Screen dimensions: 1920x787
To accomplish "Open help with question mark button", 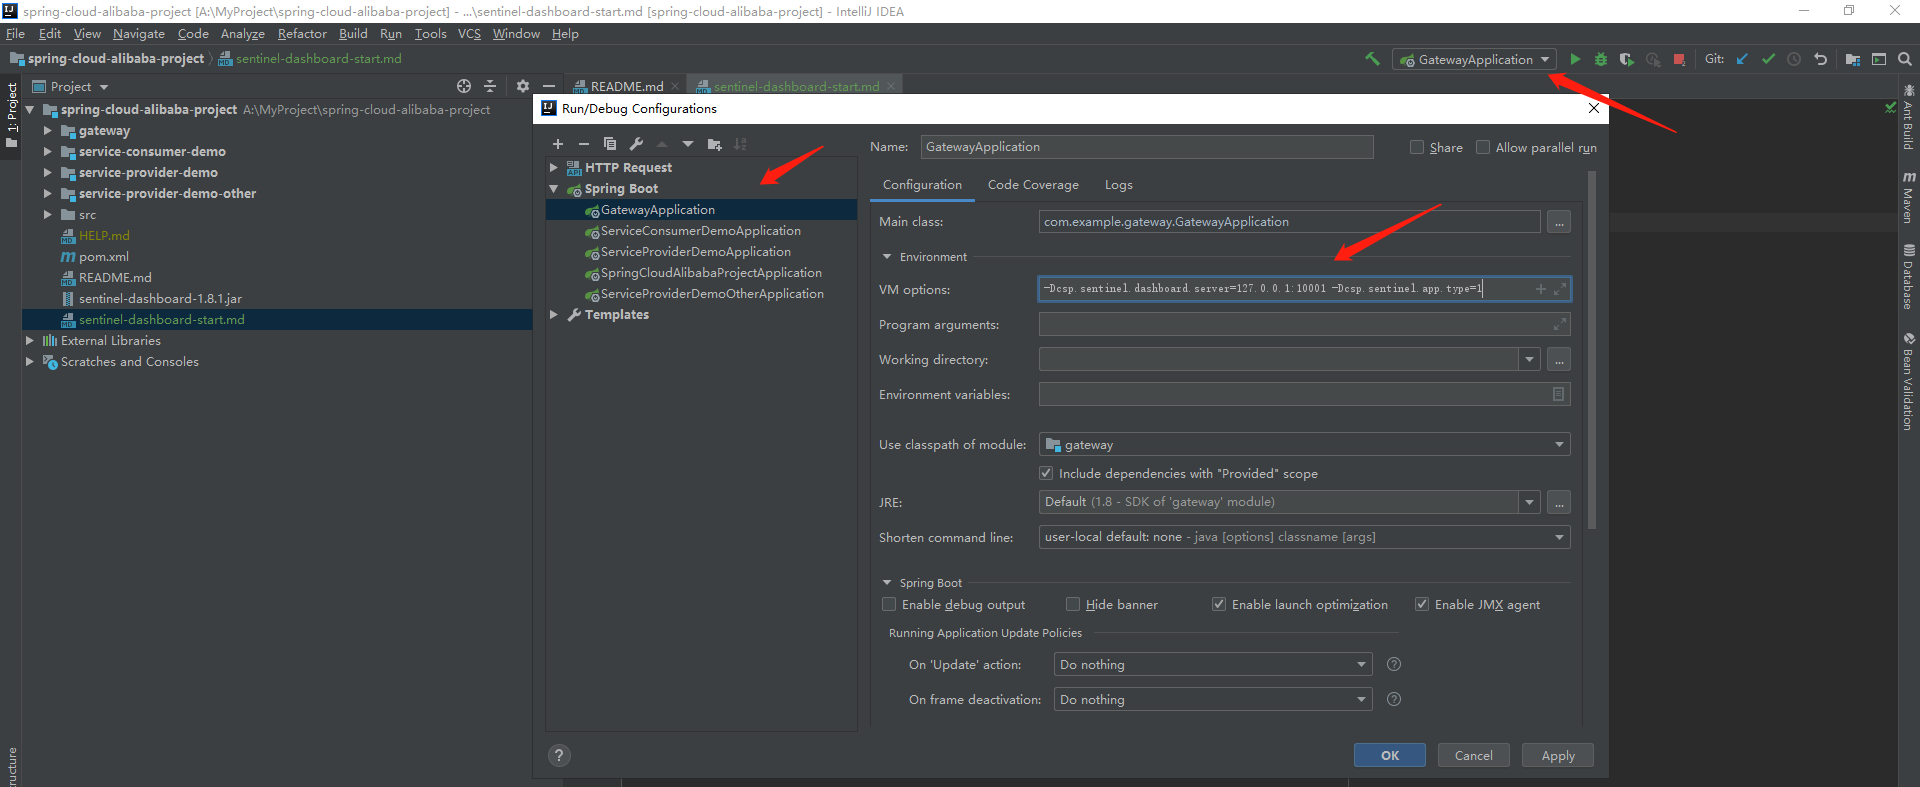I will coord(560,755).
